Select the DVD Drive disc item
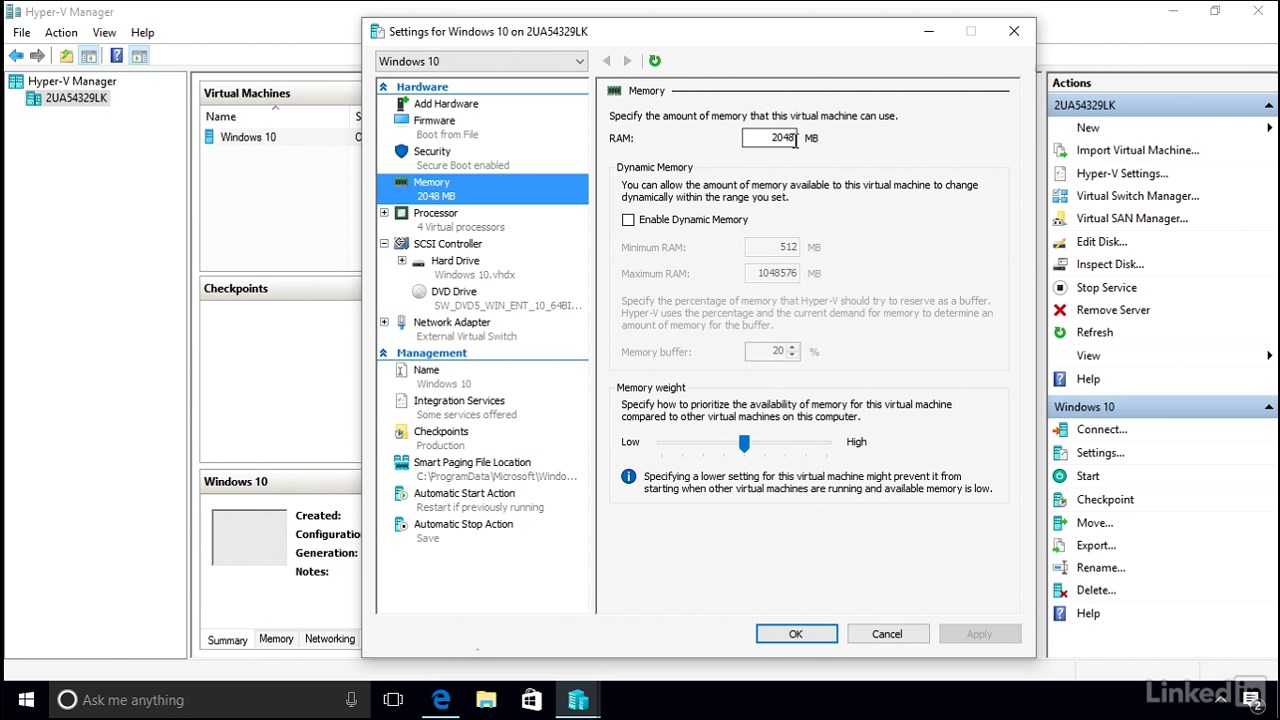This screenshot has width=1280, height=720. pyautogui.click(x=453, y=292)
